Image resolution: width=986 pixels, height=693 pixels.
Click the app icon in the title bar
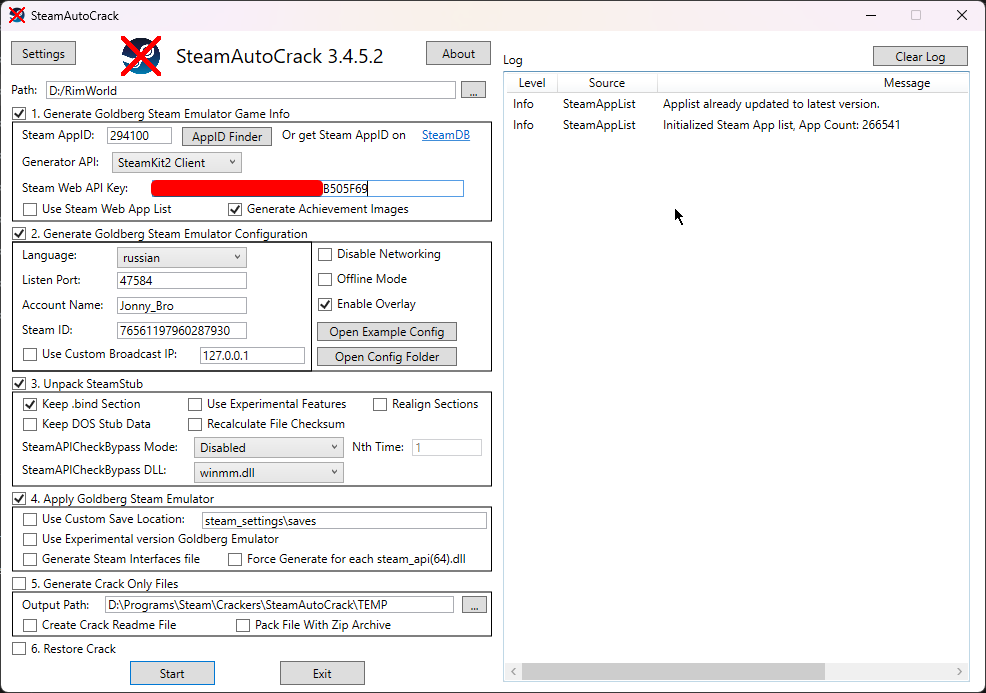(14, 15)
